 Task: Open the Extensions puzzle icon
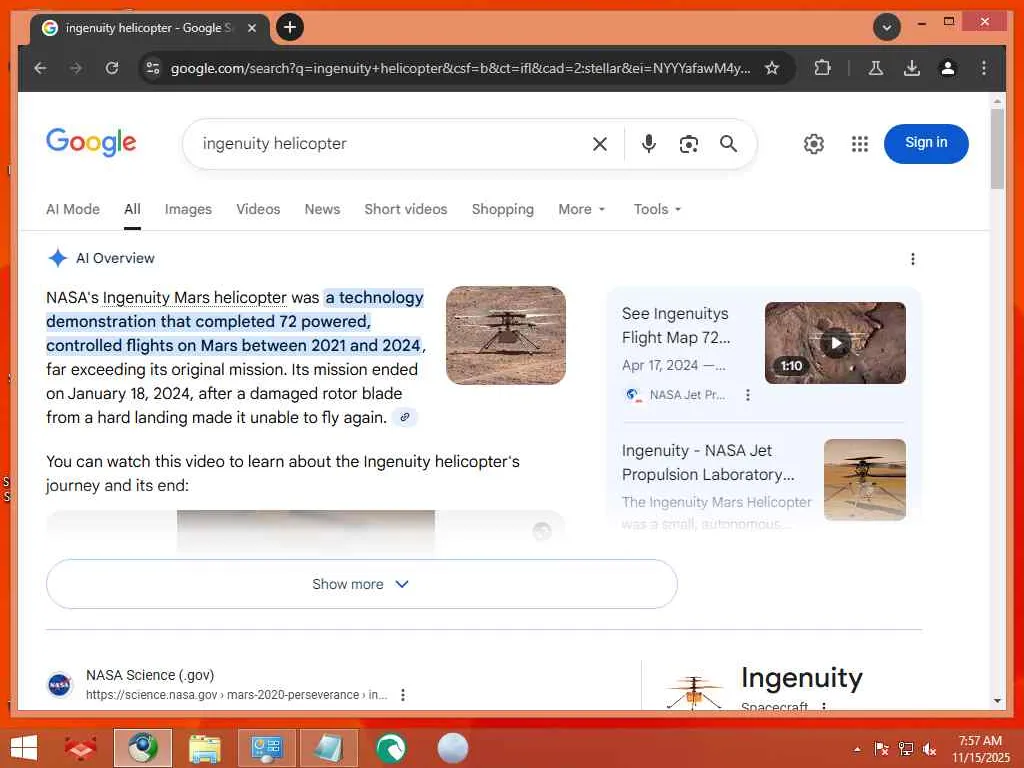(x=822, y=68)
